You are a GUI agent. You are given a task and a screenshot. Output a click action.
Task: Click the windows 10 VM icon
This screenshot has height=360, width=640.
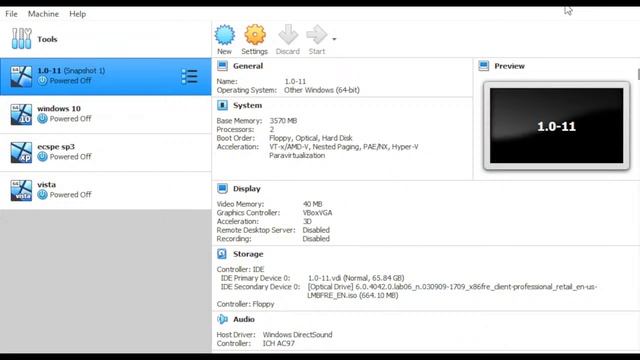[x=21, y=114]
